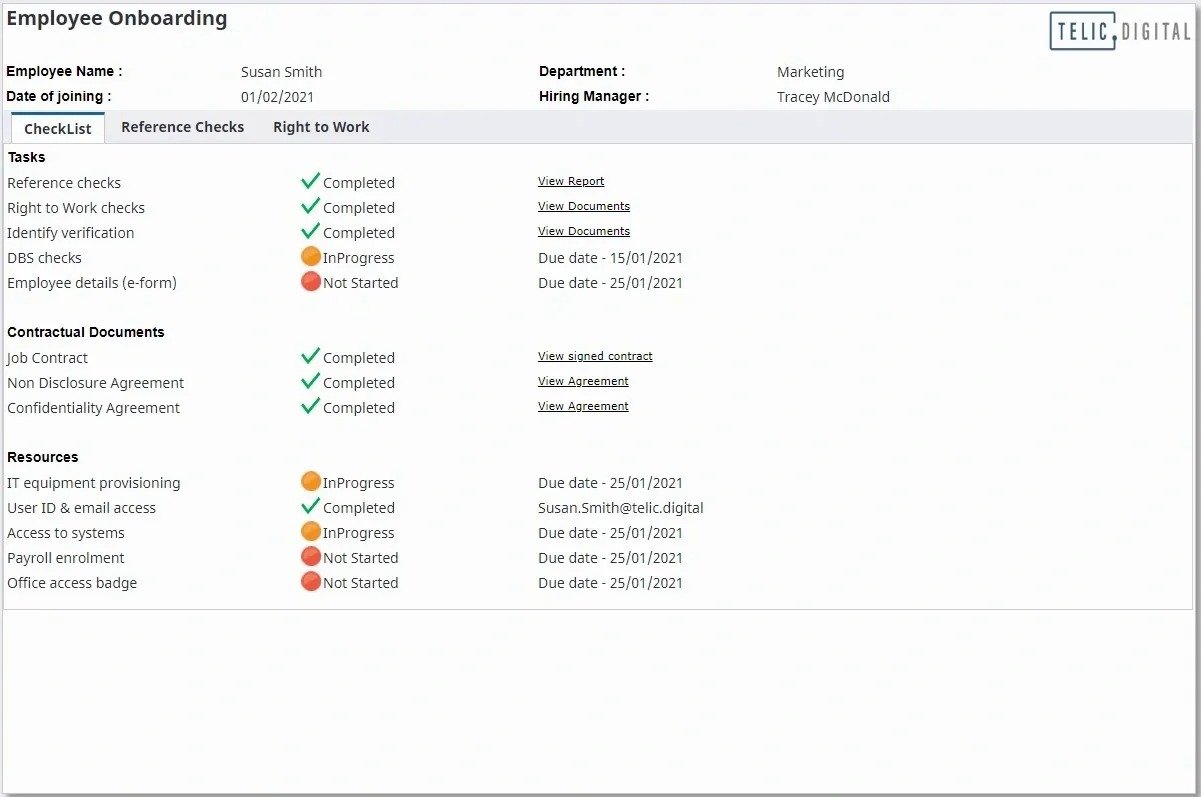View Agreement for Confidentiality Agreement
Screen dimensions: 1201x797
583,406
